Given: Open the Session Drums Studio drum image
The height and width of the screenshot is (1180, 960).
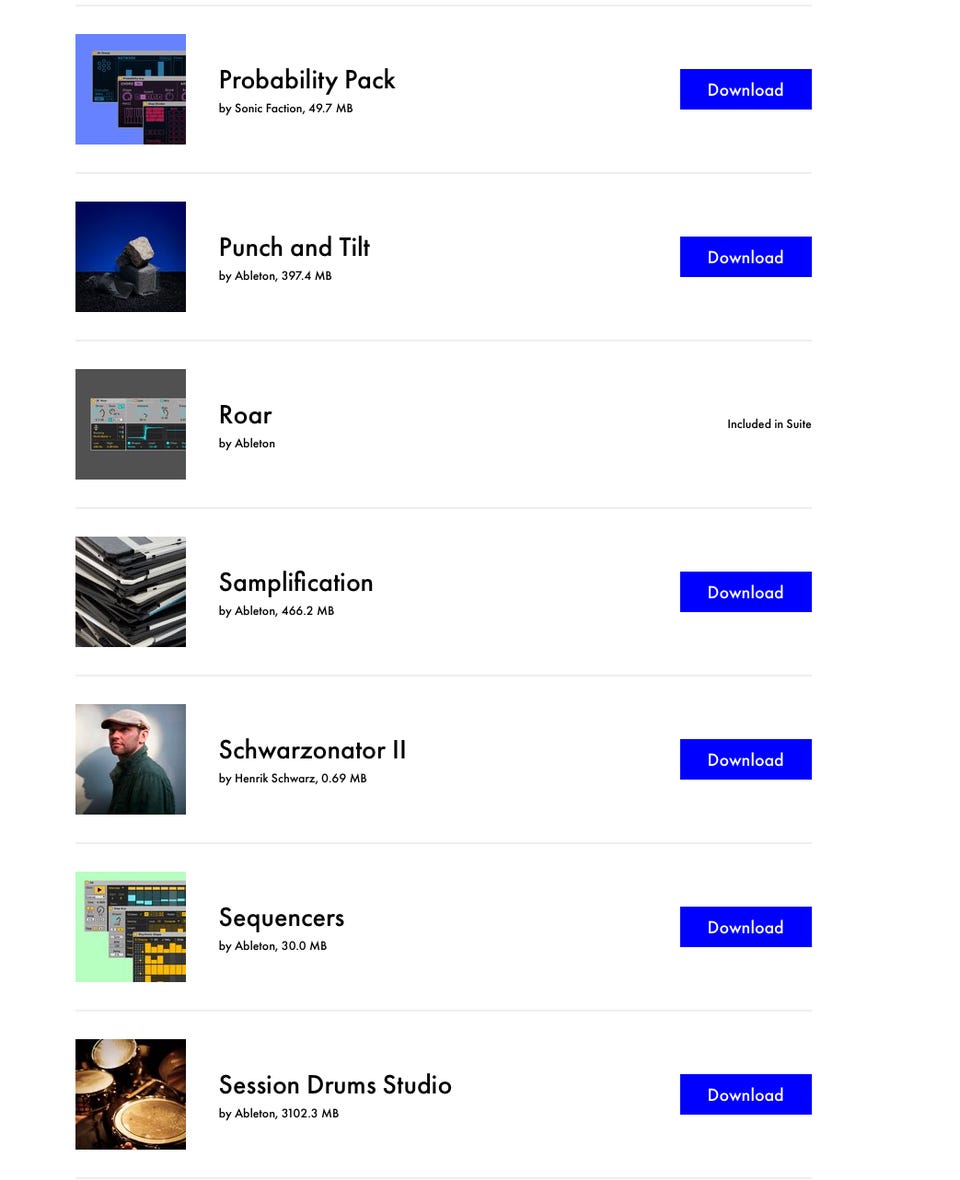Looking at the screenshot, I should (130, 1094).
